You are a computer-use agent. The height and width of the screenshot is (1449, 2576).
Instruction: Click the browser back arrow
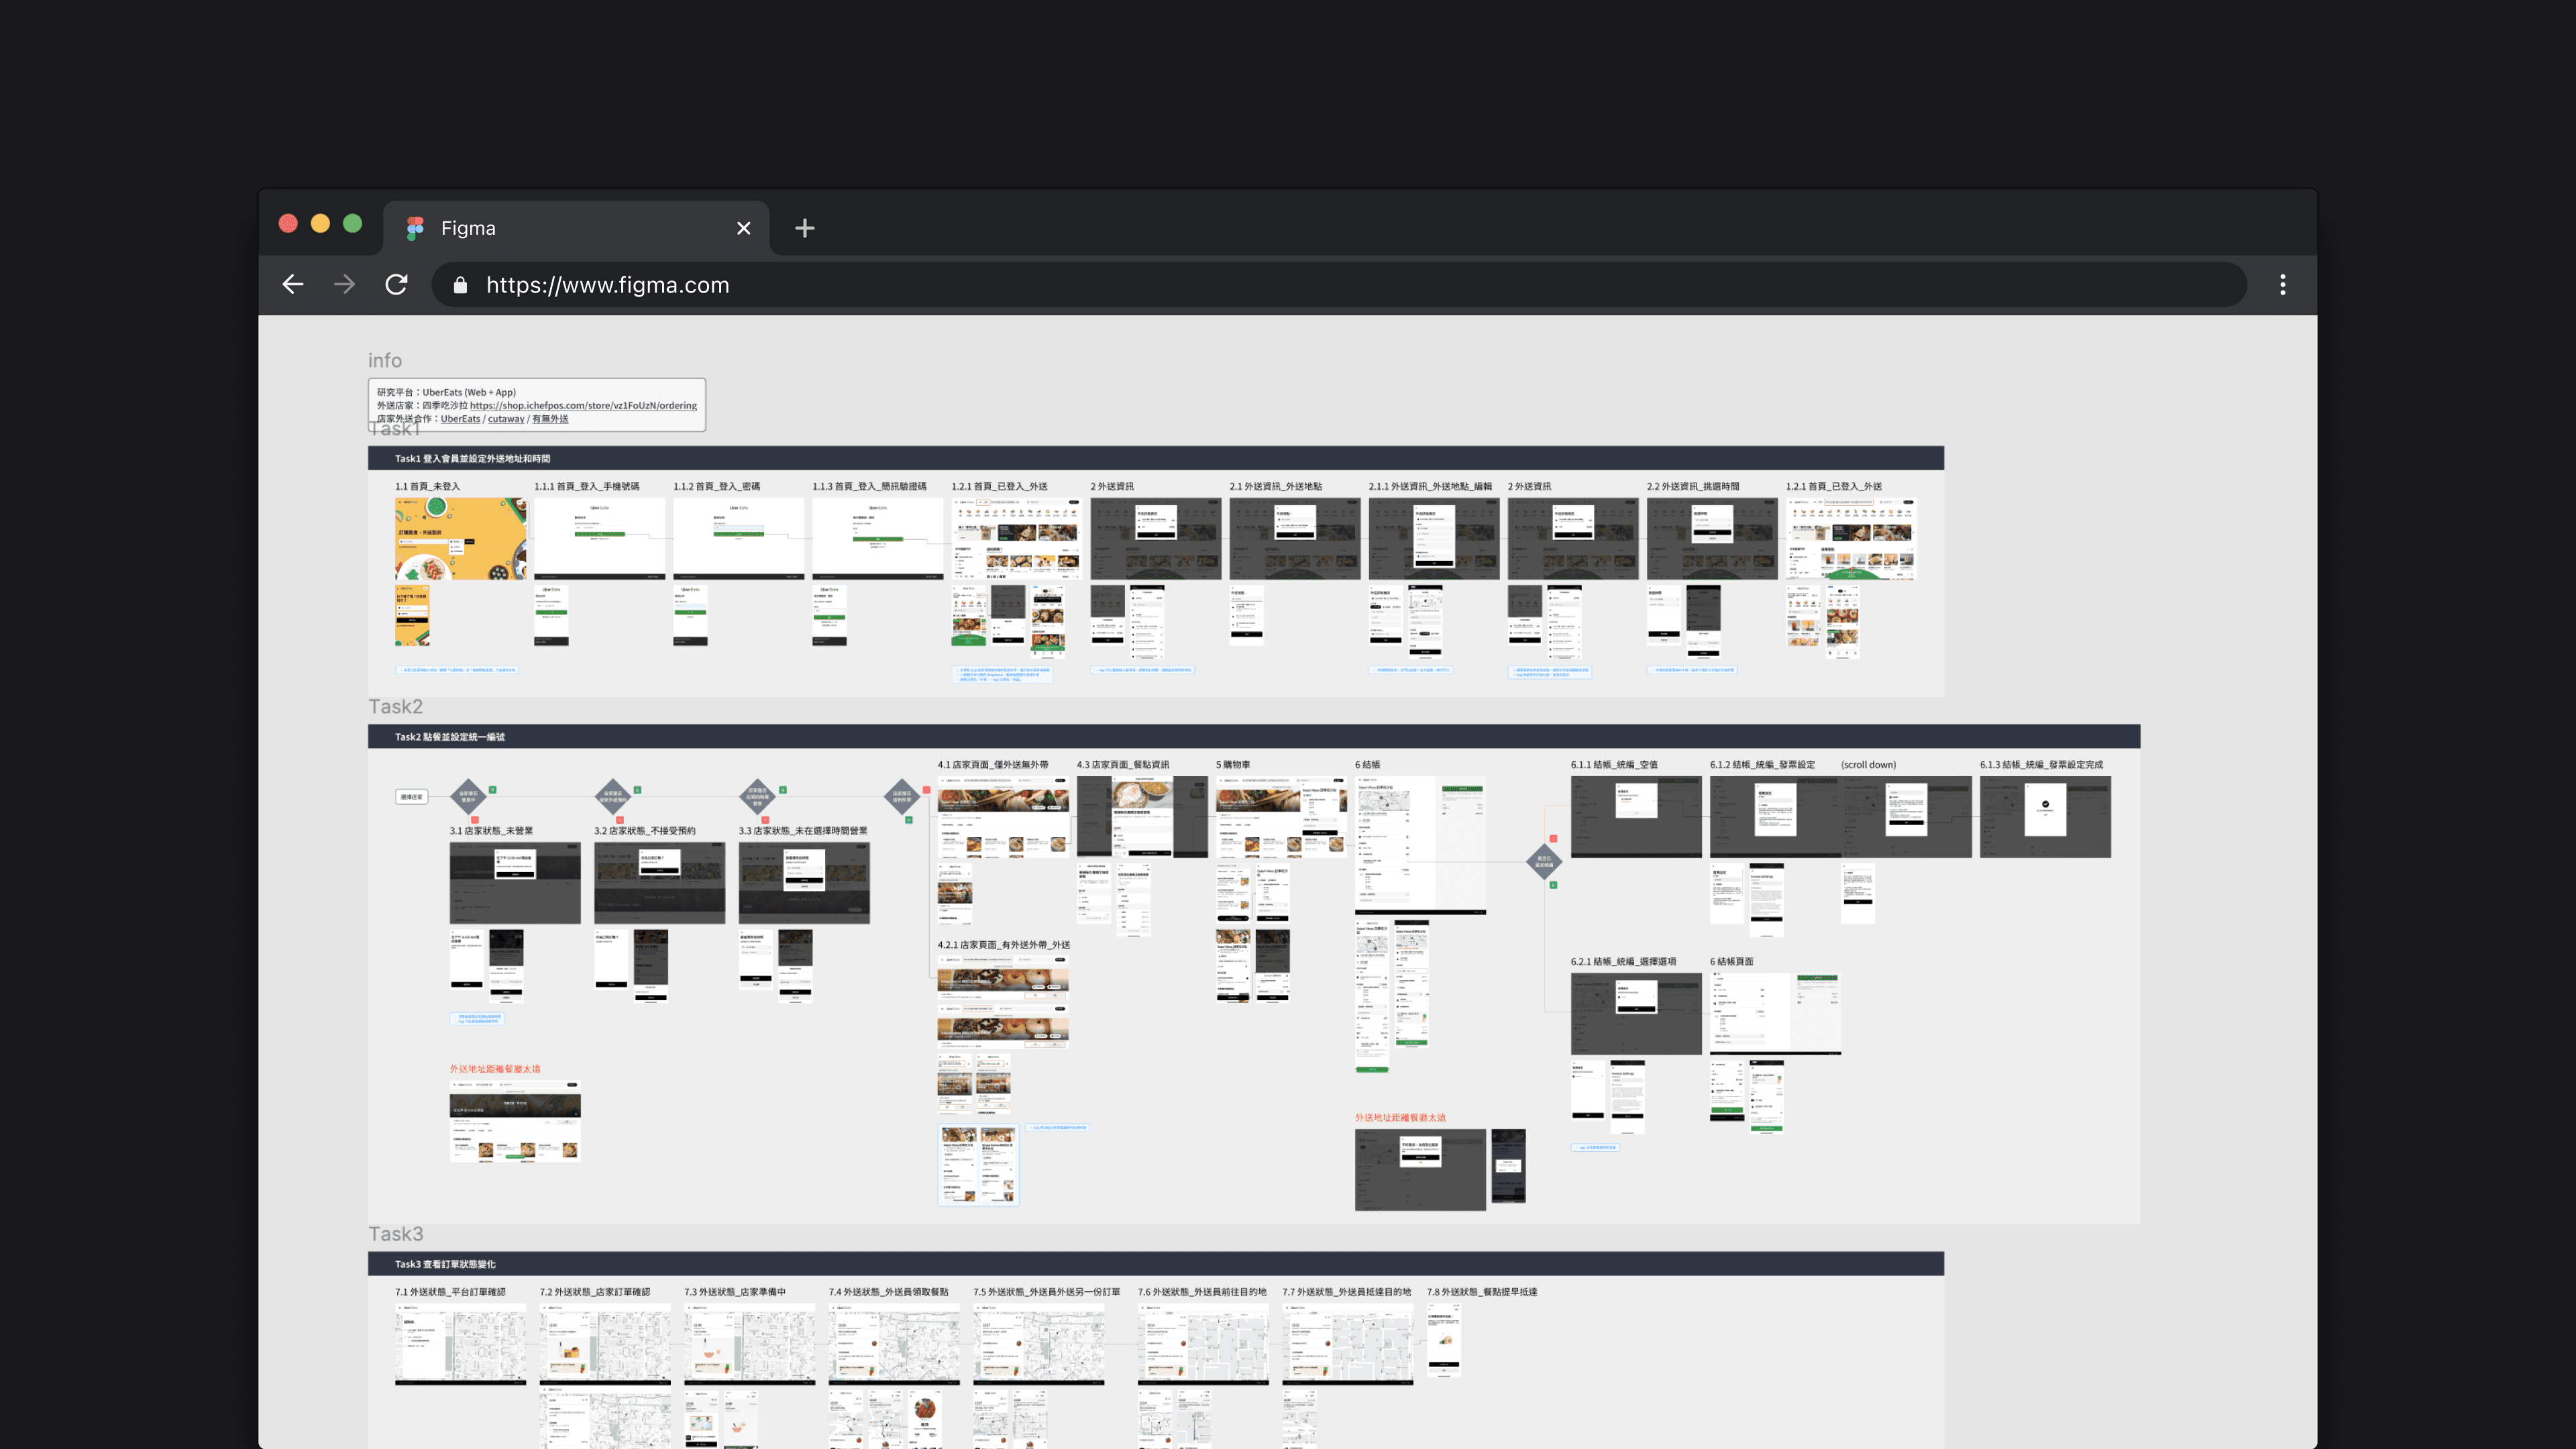pyautogui.click(x=293, y=285)
